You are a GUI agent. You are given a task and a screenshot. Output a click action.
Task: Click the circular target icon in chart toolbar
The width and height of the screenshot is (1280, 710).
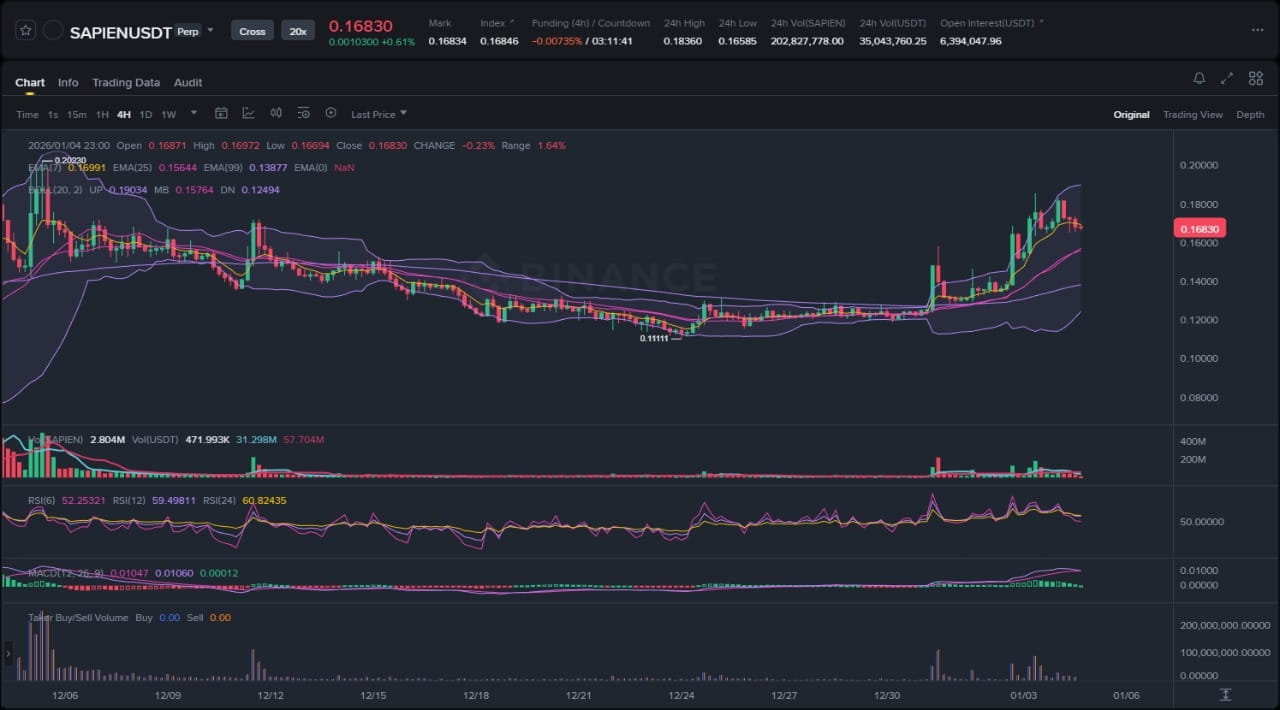click(331, 113)
